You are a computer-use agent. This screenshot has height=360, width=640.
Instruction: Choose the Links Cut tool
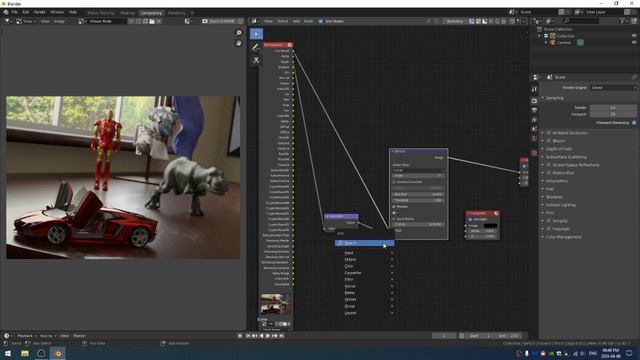(256, 60)
